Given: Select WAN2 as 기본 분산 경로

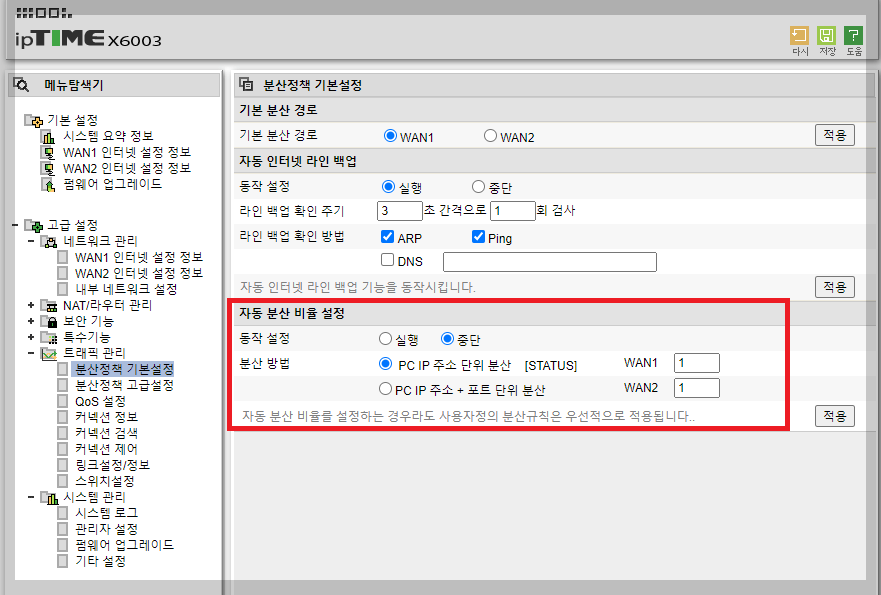Looking at the screenshot, I should tap(490, 136).
